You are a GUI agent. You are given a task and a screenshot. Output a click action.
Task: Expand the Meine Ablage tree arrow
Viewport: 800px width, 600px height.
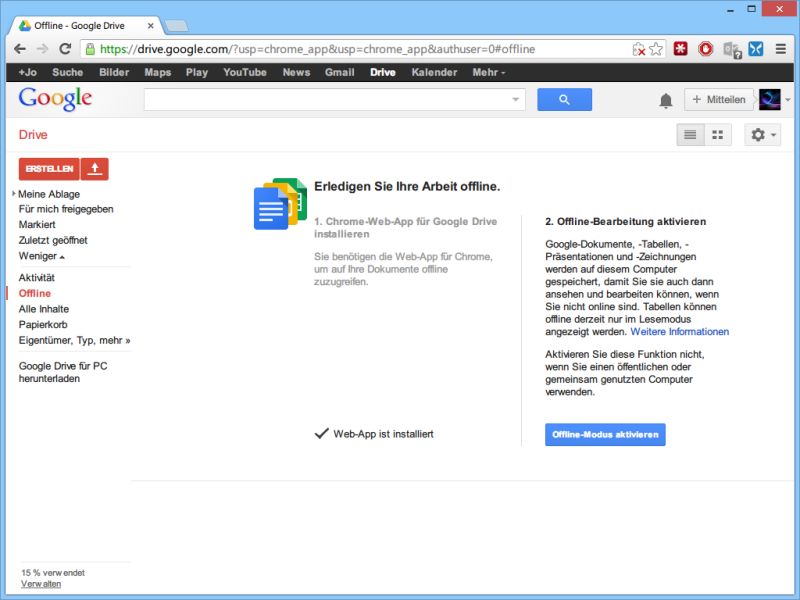[14, 193]
